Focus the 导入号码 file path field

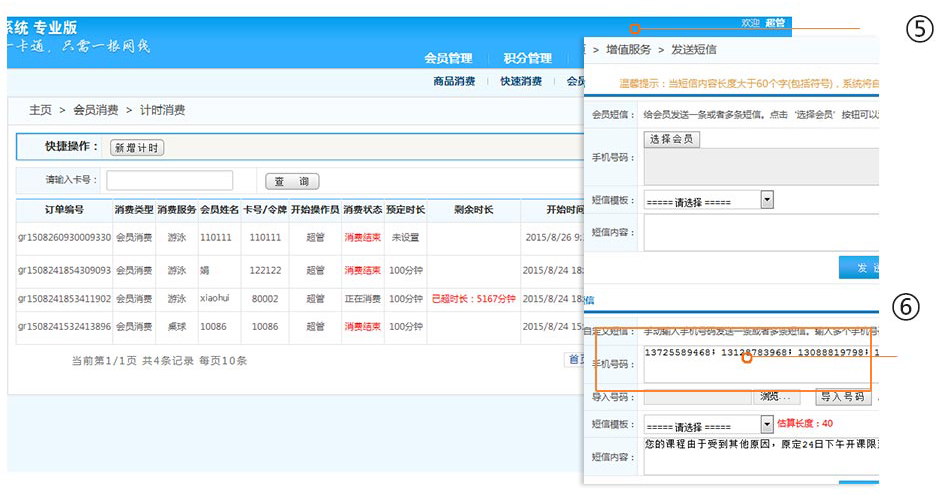(x=698, y=397)
